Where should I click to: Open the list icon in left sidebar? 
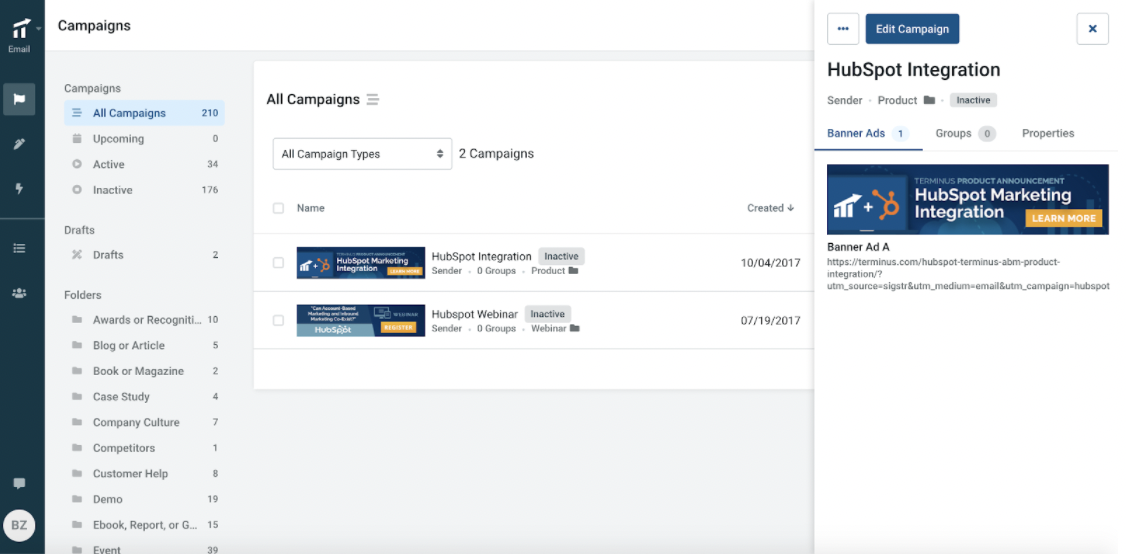[x=19, y=248]
